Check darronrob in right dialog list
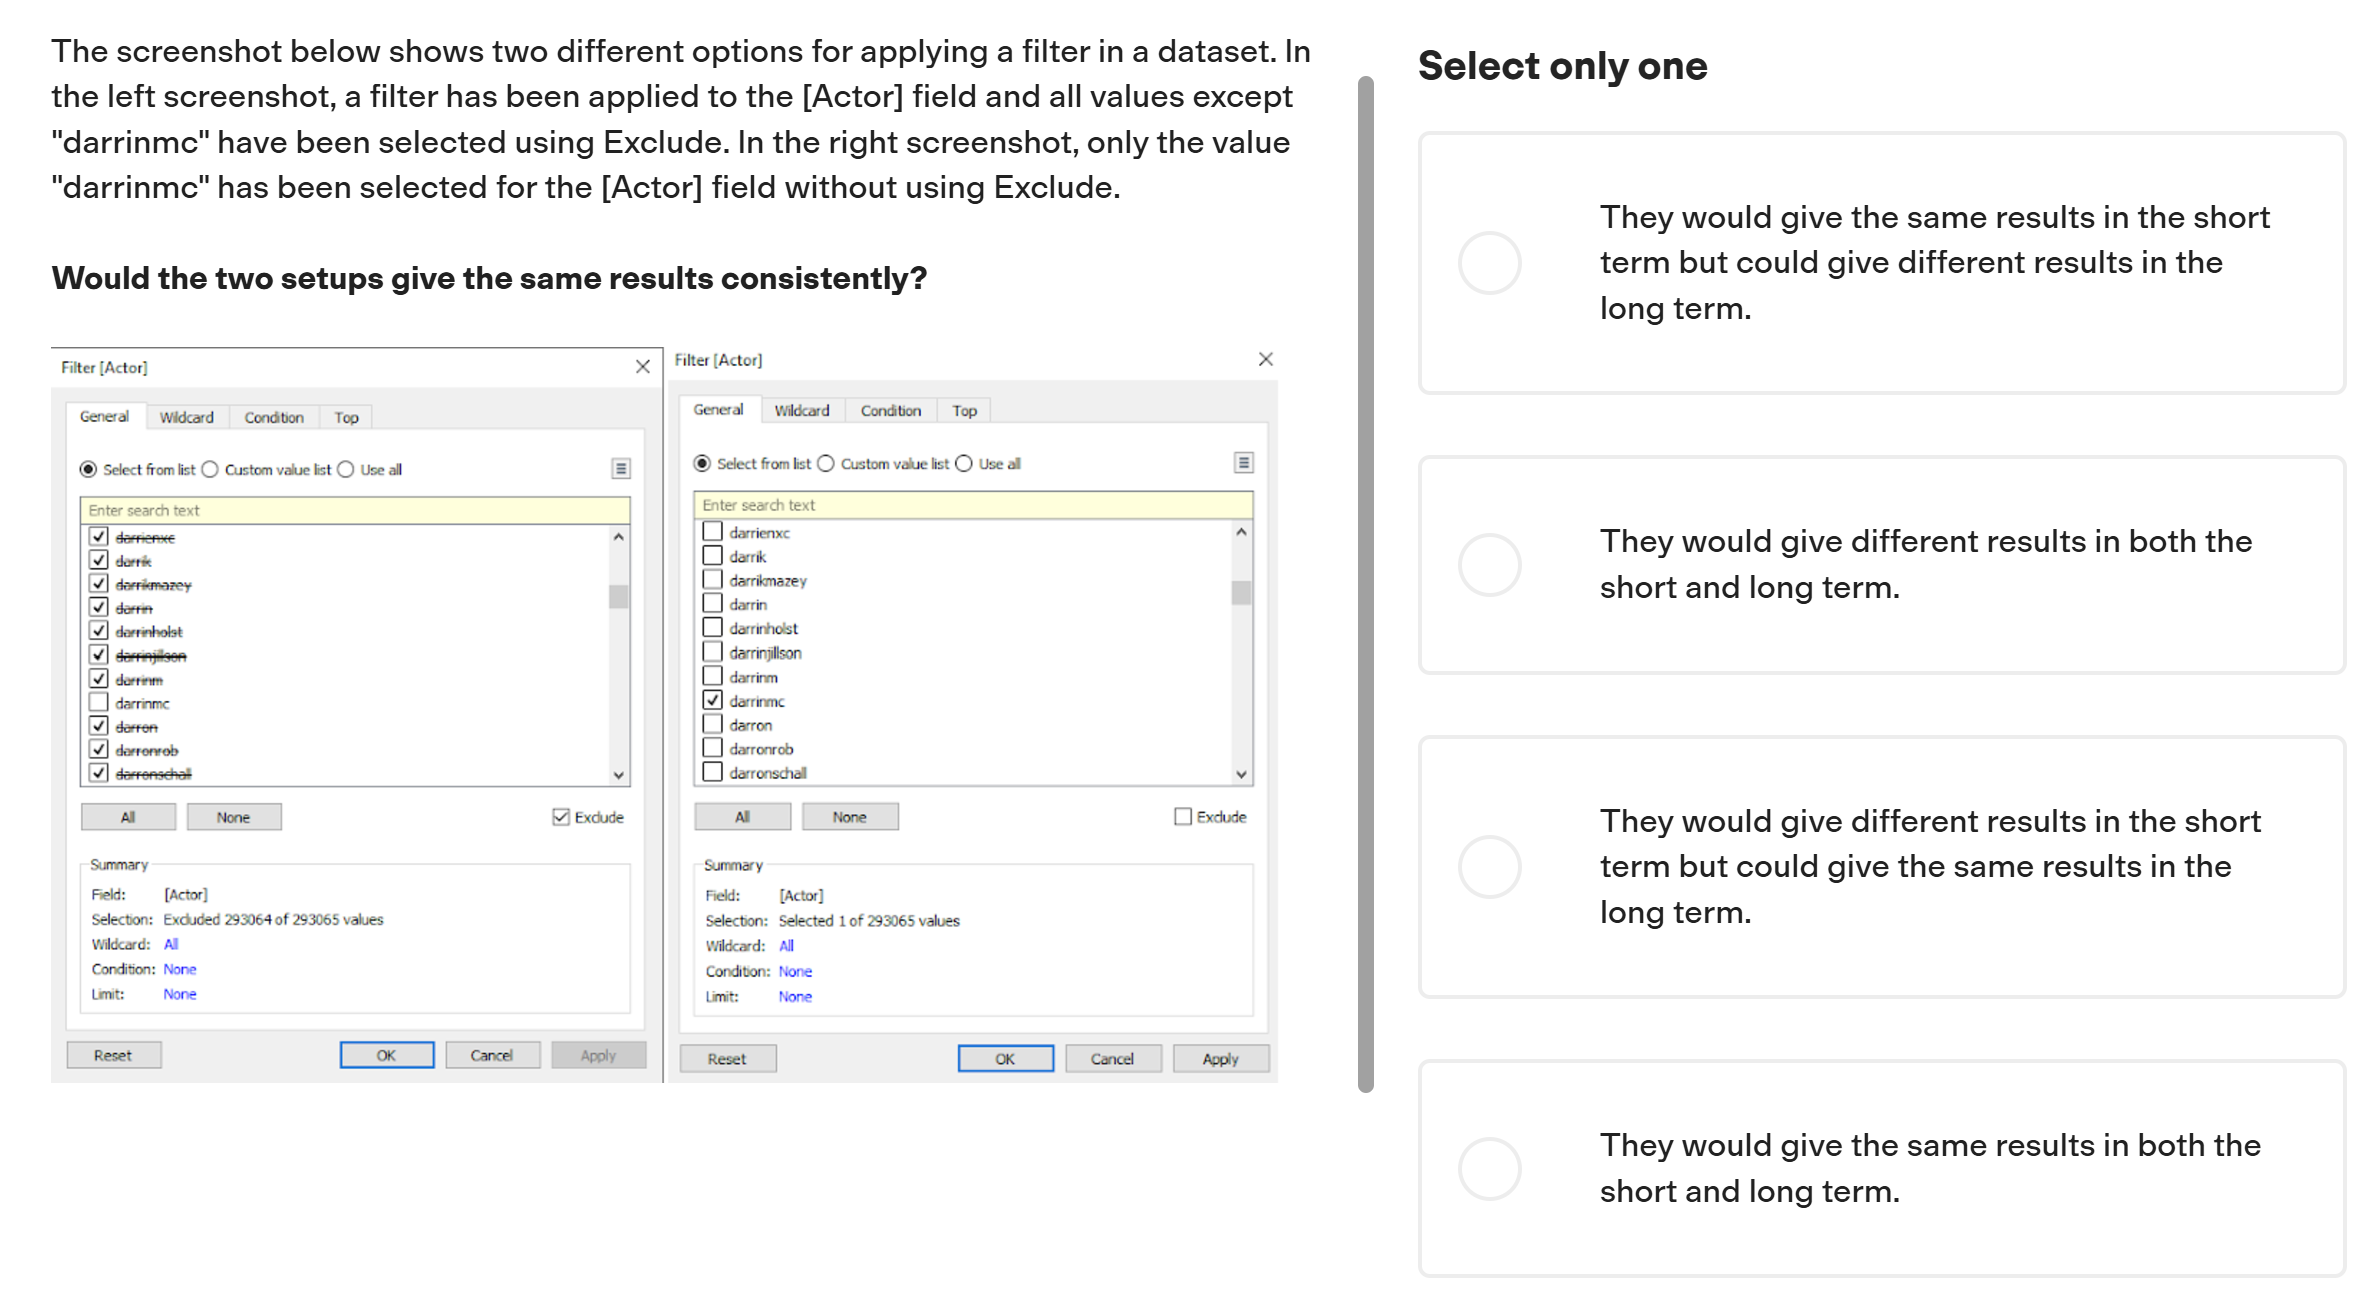 [713, 748]
